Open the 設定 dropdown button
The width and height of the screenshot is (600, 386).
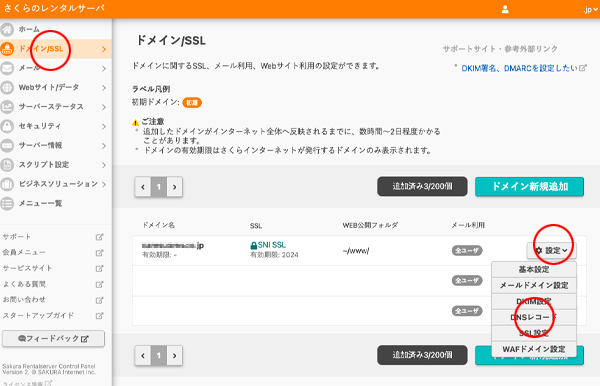(x=551, y=251)
